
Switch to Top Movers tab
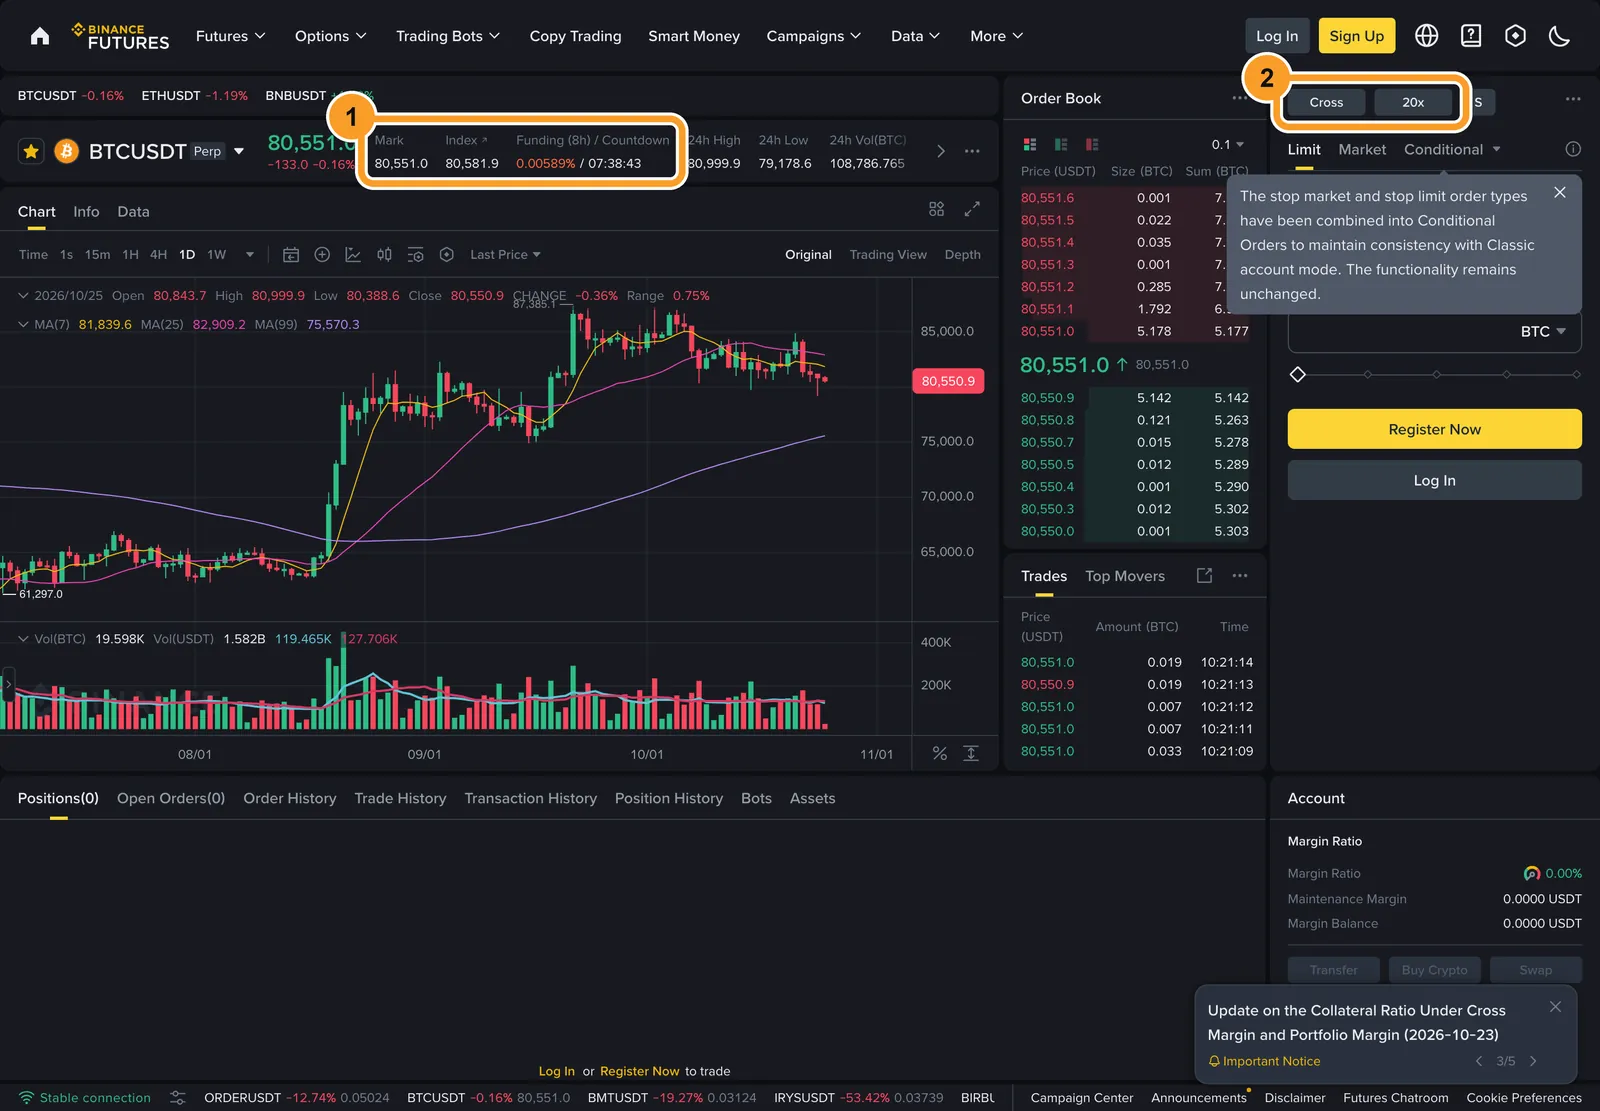1125,576
